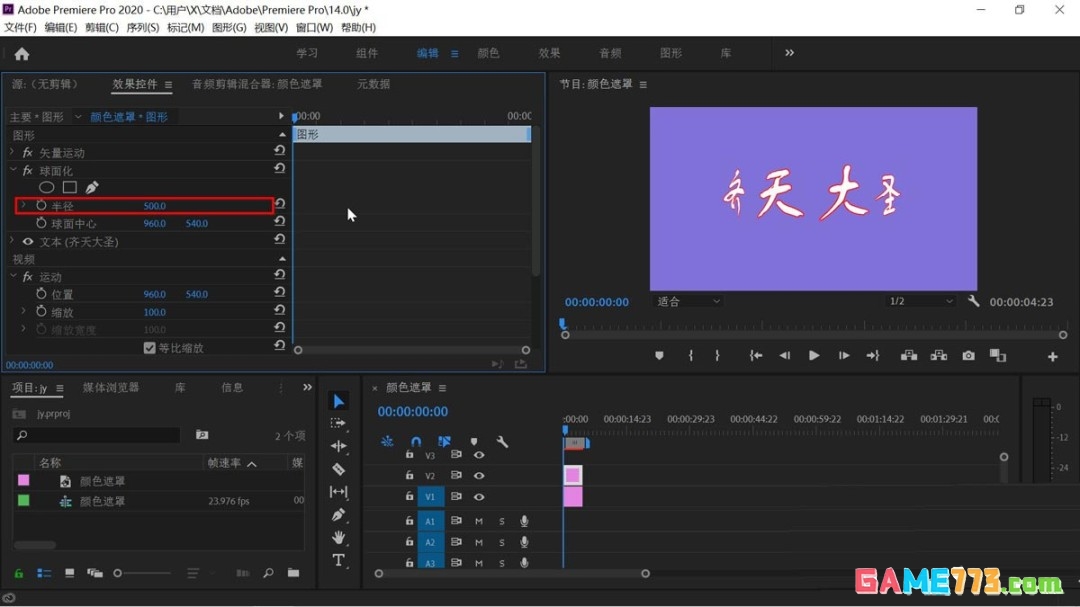Select the Hand tool
1080x607 pixels.
[x=338, y=538]
